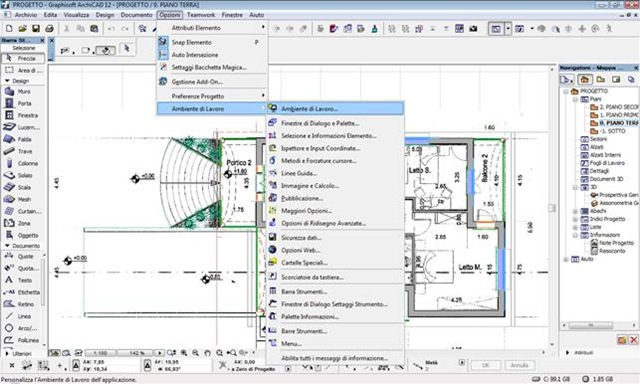Screen dimensions: 640x384
Task: Choose Scorciatoie da tastiera... entry
Action: pos(336,277)
